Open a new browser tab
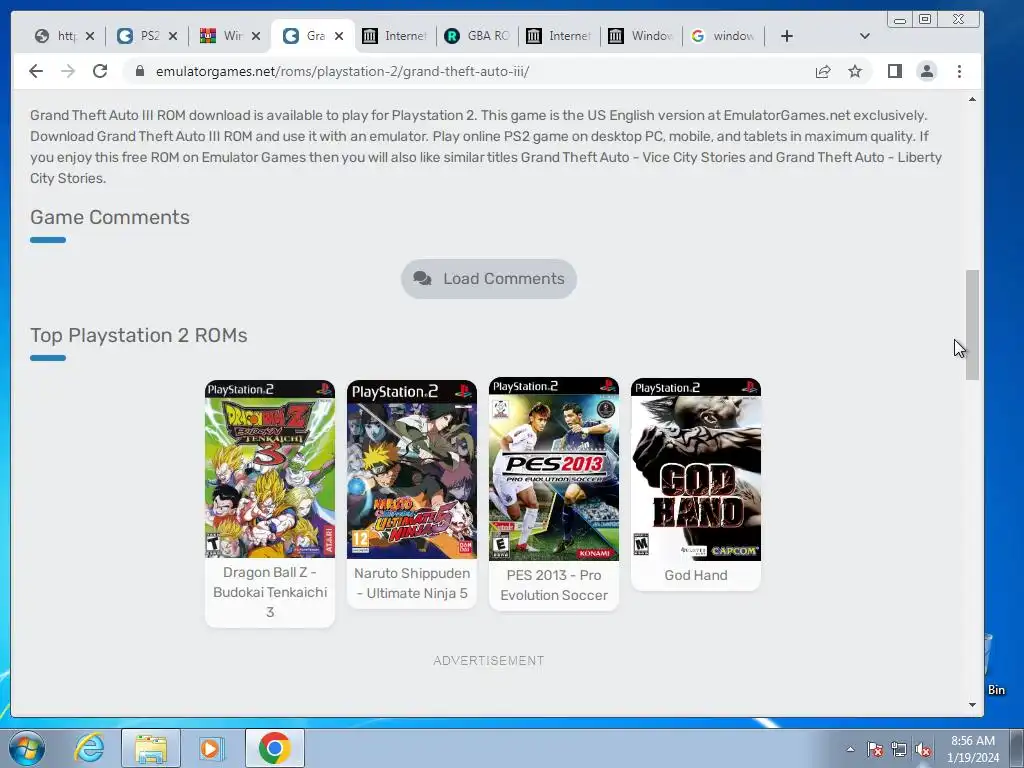 coord(787,36)
